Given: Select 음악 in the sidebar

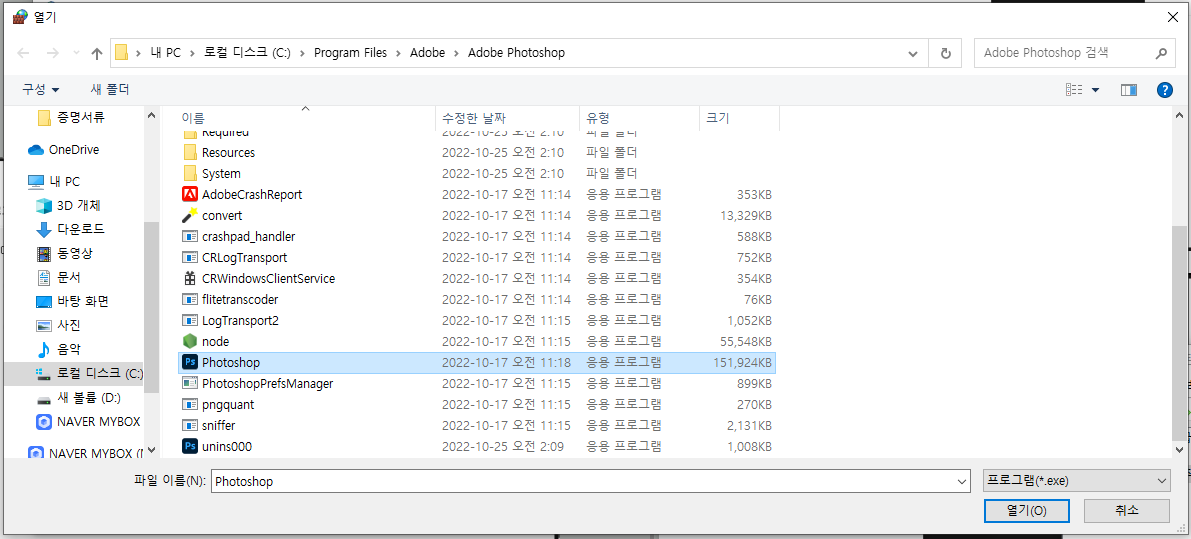Looking at the screenshot, I should [68, 349].
